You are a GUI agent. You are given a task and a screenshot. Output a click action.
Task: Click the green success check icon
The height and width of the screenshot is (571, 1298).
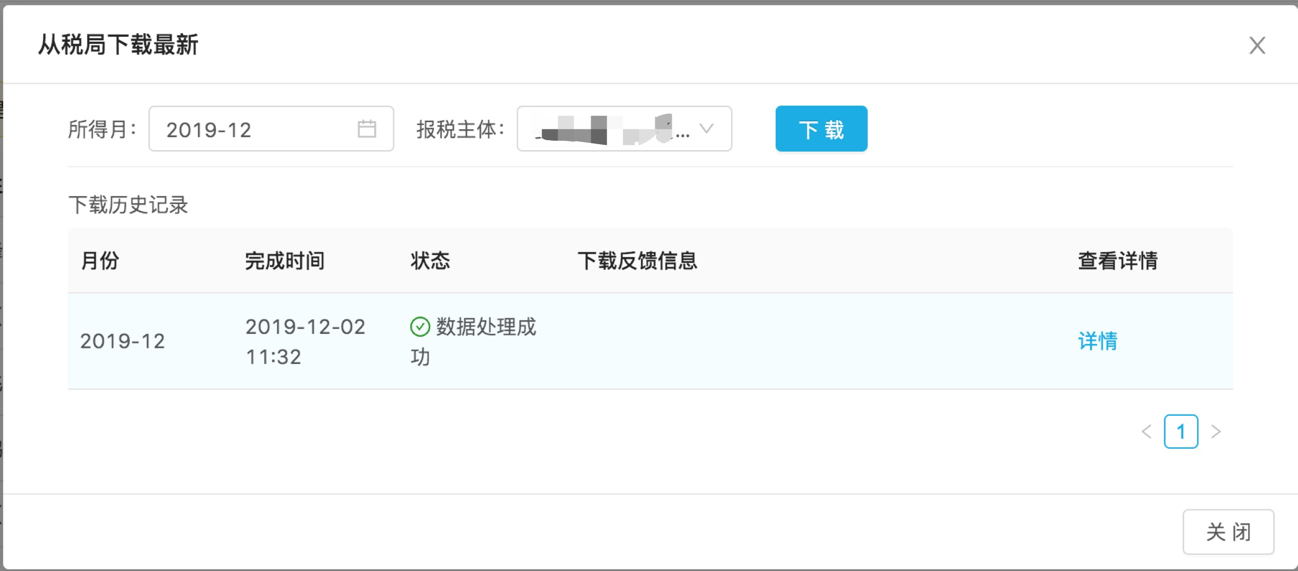420,327
